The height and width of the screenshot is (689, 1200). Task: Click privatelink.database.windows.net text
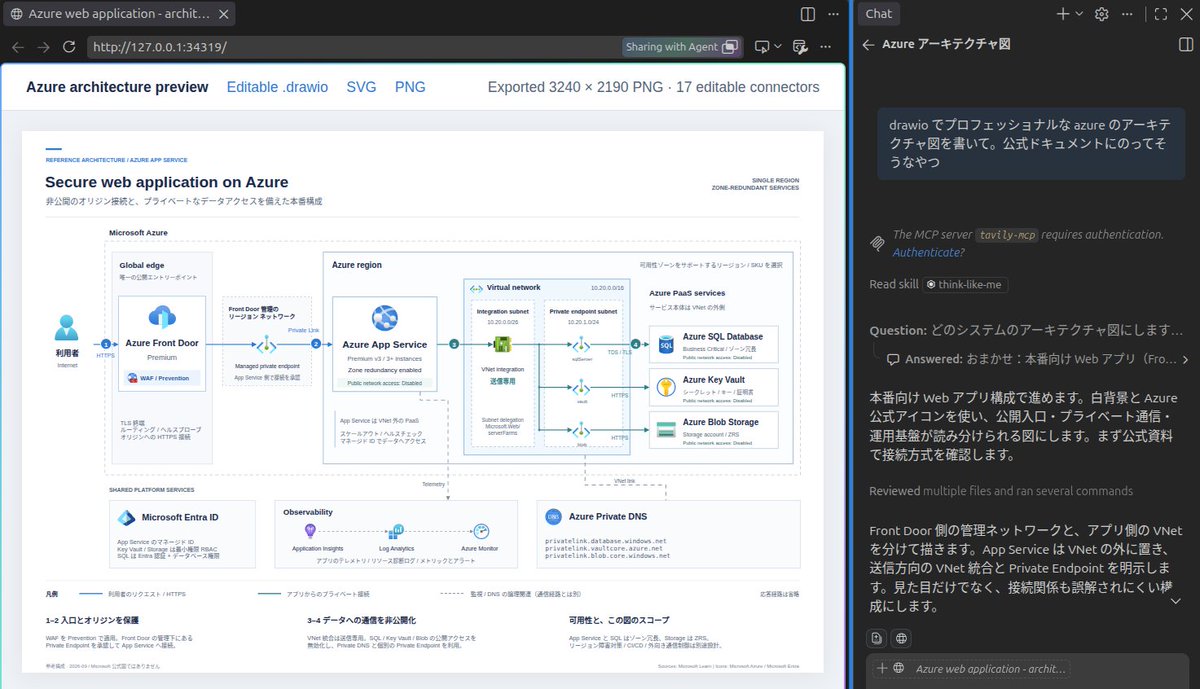coord(606,539)
